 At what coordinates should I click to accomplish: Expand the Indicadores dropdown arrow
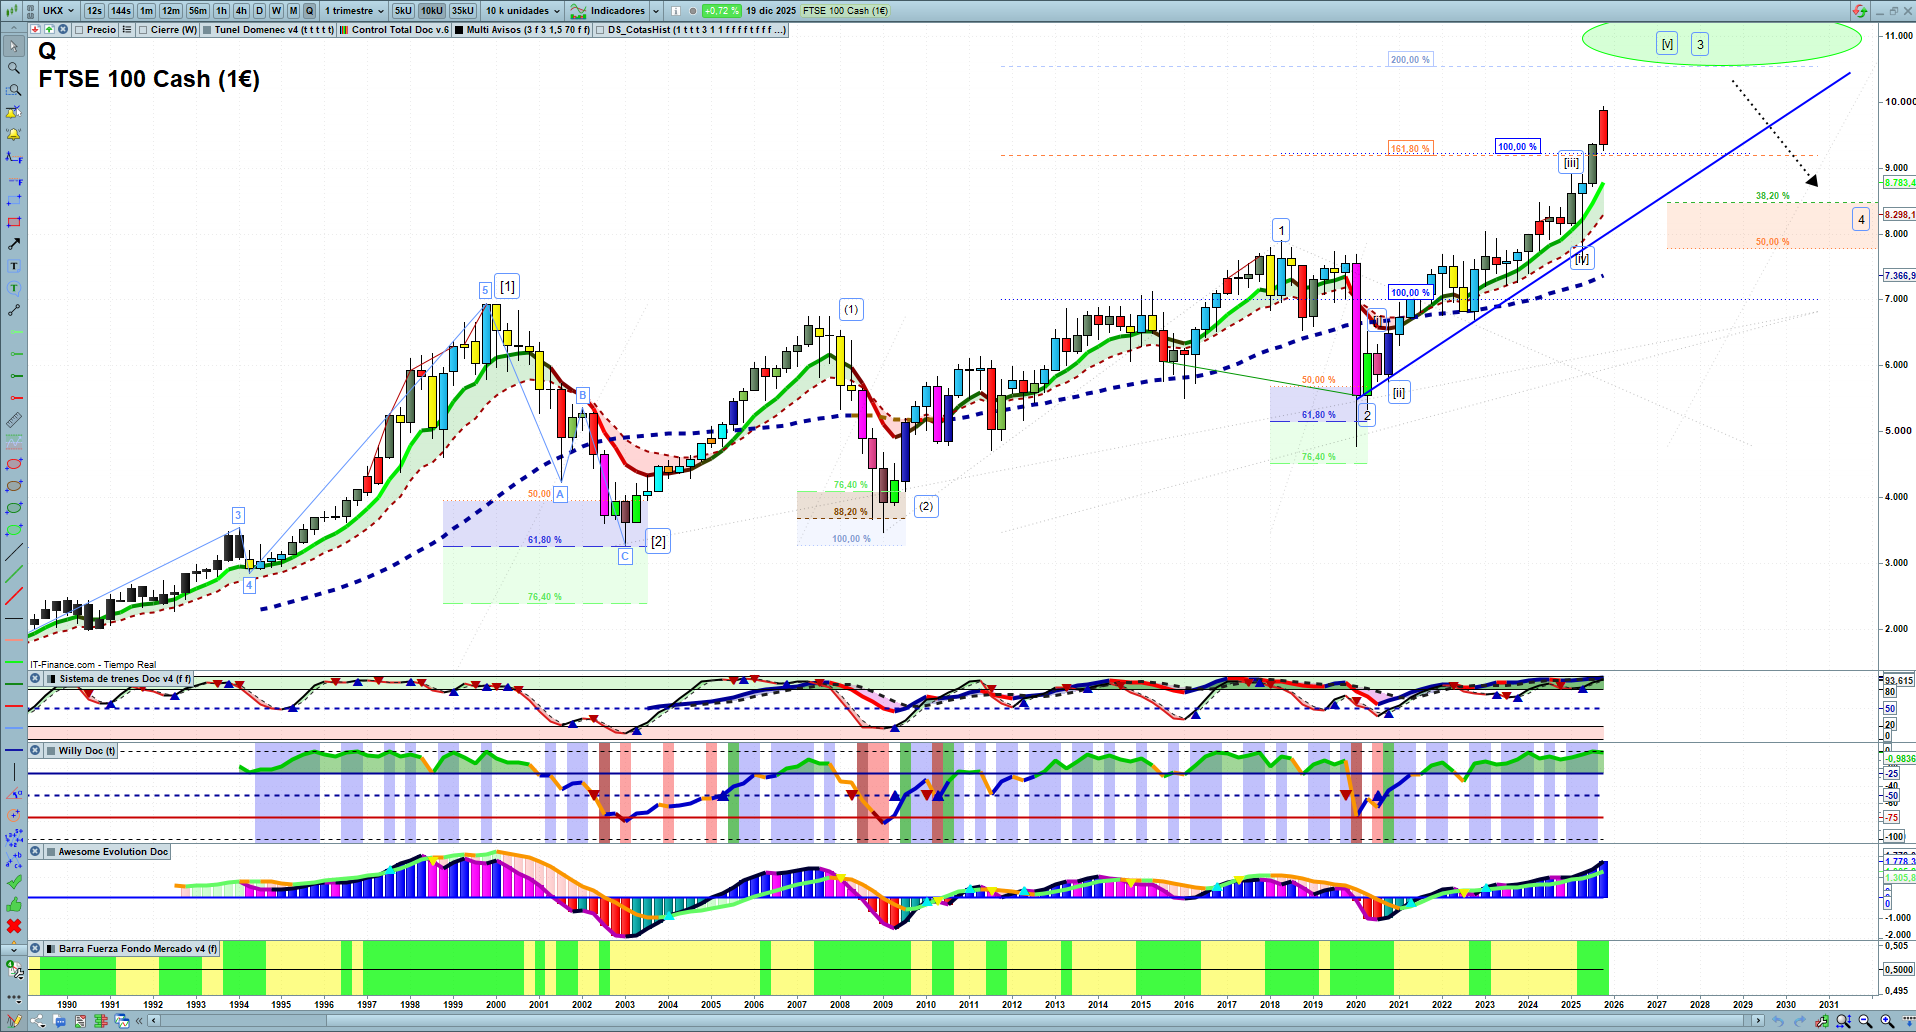click(656, 11)
